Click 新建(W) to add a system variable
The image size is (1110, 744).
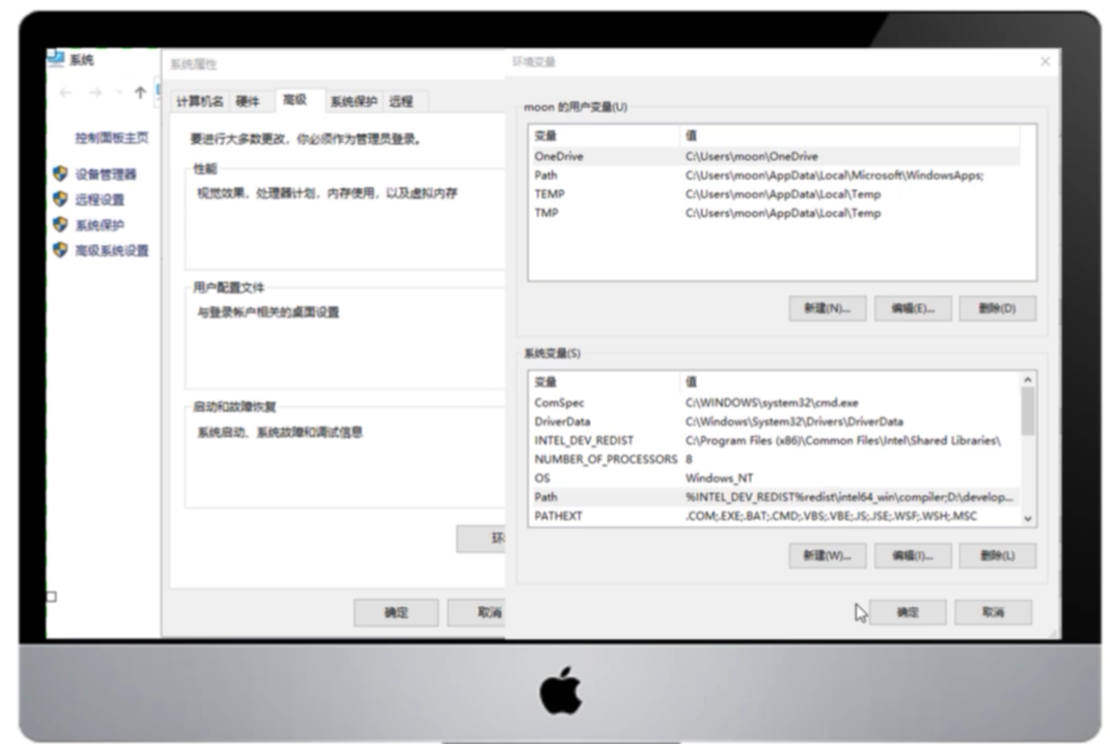(x=830, y=555)
